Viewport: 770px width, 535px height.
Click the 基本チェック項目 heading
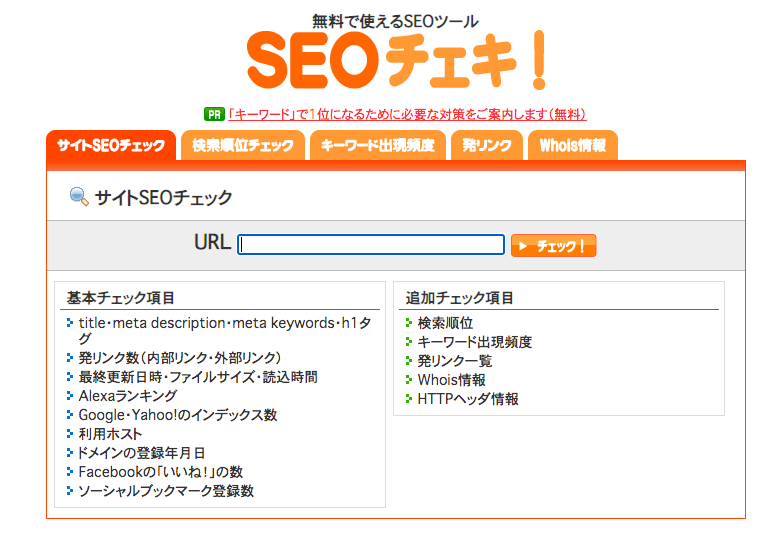tap(120, 298)
